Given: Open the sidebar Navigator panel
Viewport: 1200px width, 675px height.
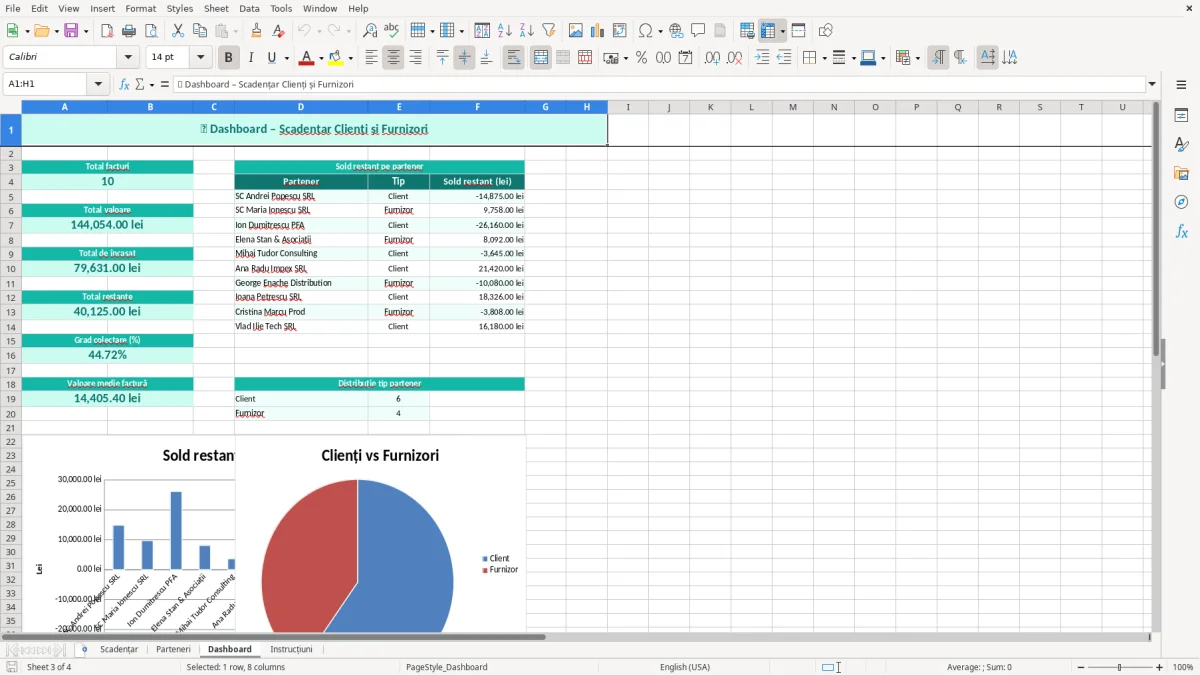Looking at the screenshot, I should pos(1181,202).
